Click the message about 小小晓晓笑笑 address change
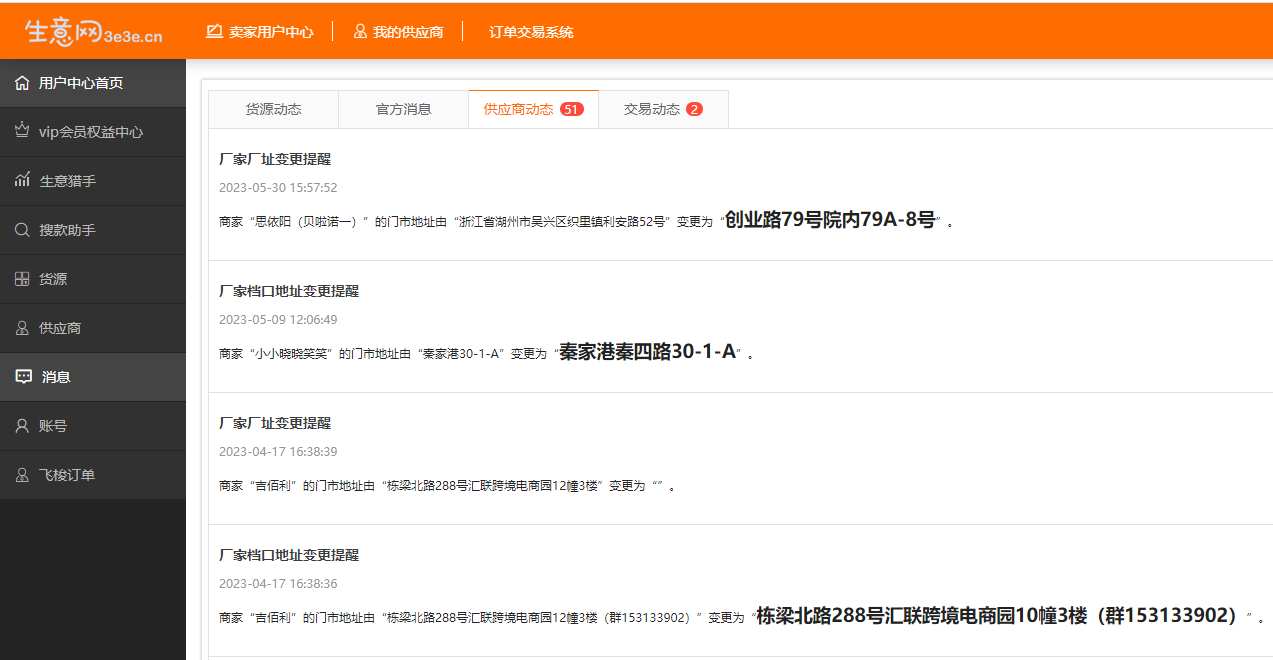 (486, 352)
